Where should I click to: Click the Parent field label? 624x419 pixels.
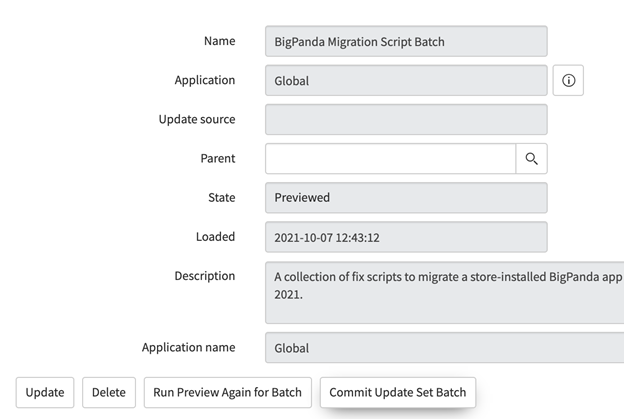[217, 158]
